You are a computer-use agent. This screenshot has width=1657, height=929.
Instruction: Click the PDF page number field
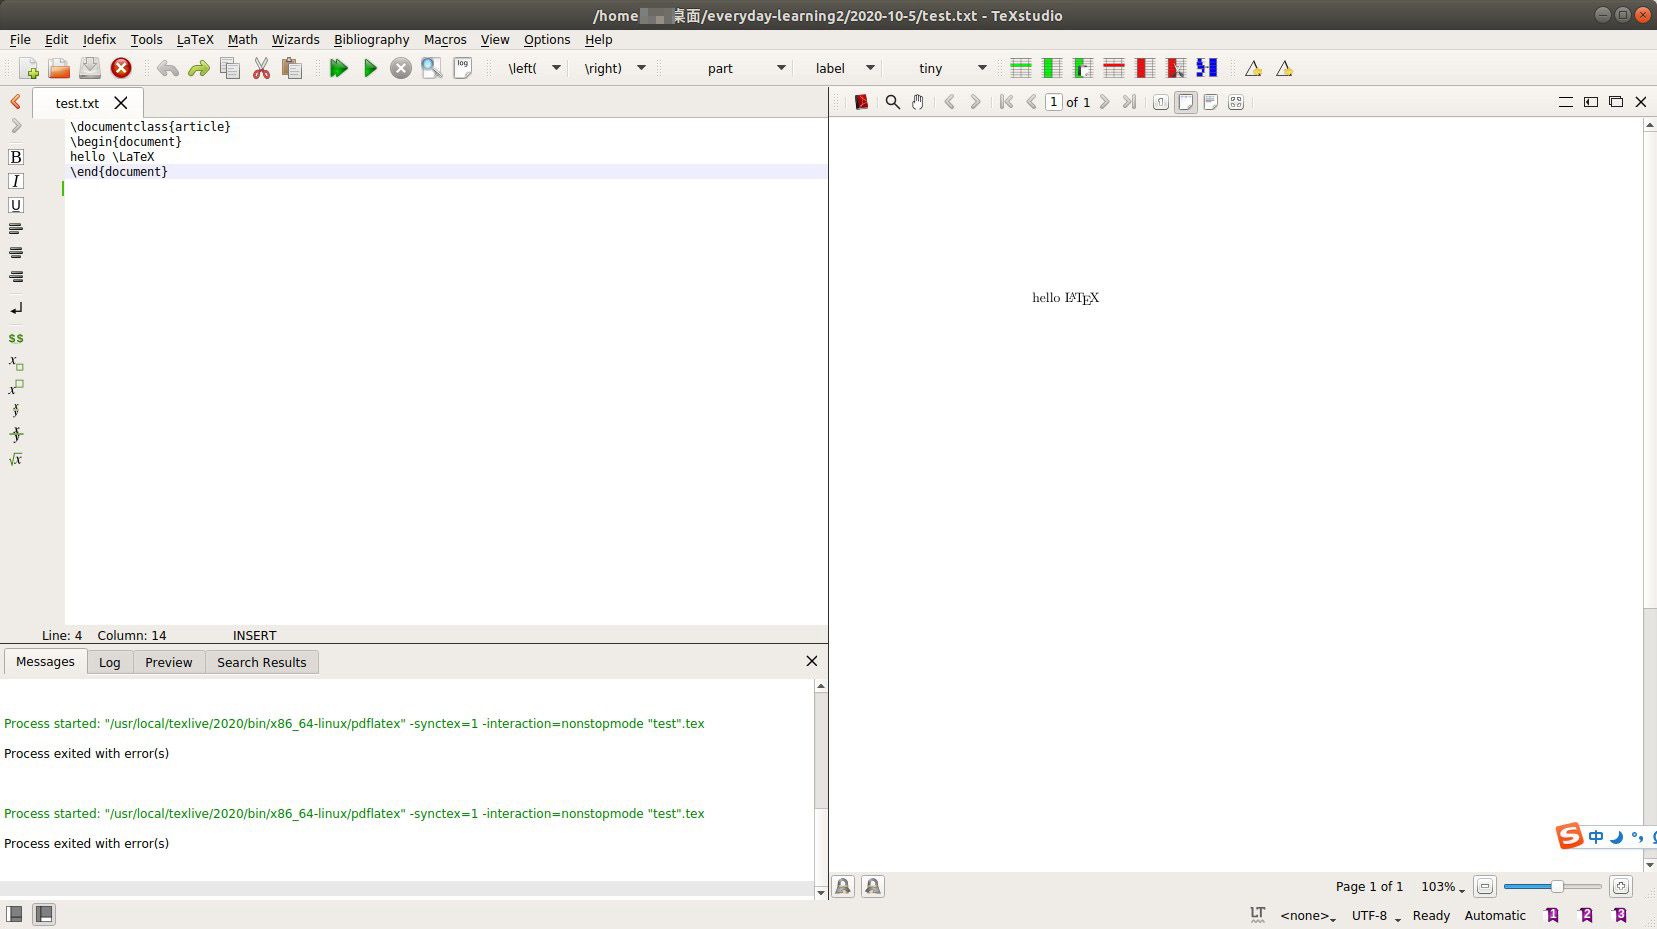click(x=1053, y=102)
